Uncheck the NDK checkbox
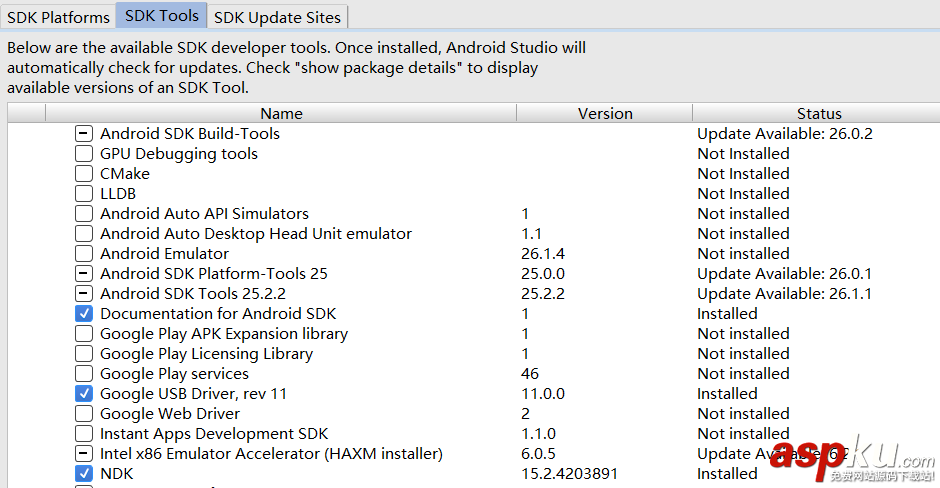The width and height of the screenshot is (940, 488). (x=84, y=473)
